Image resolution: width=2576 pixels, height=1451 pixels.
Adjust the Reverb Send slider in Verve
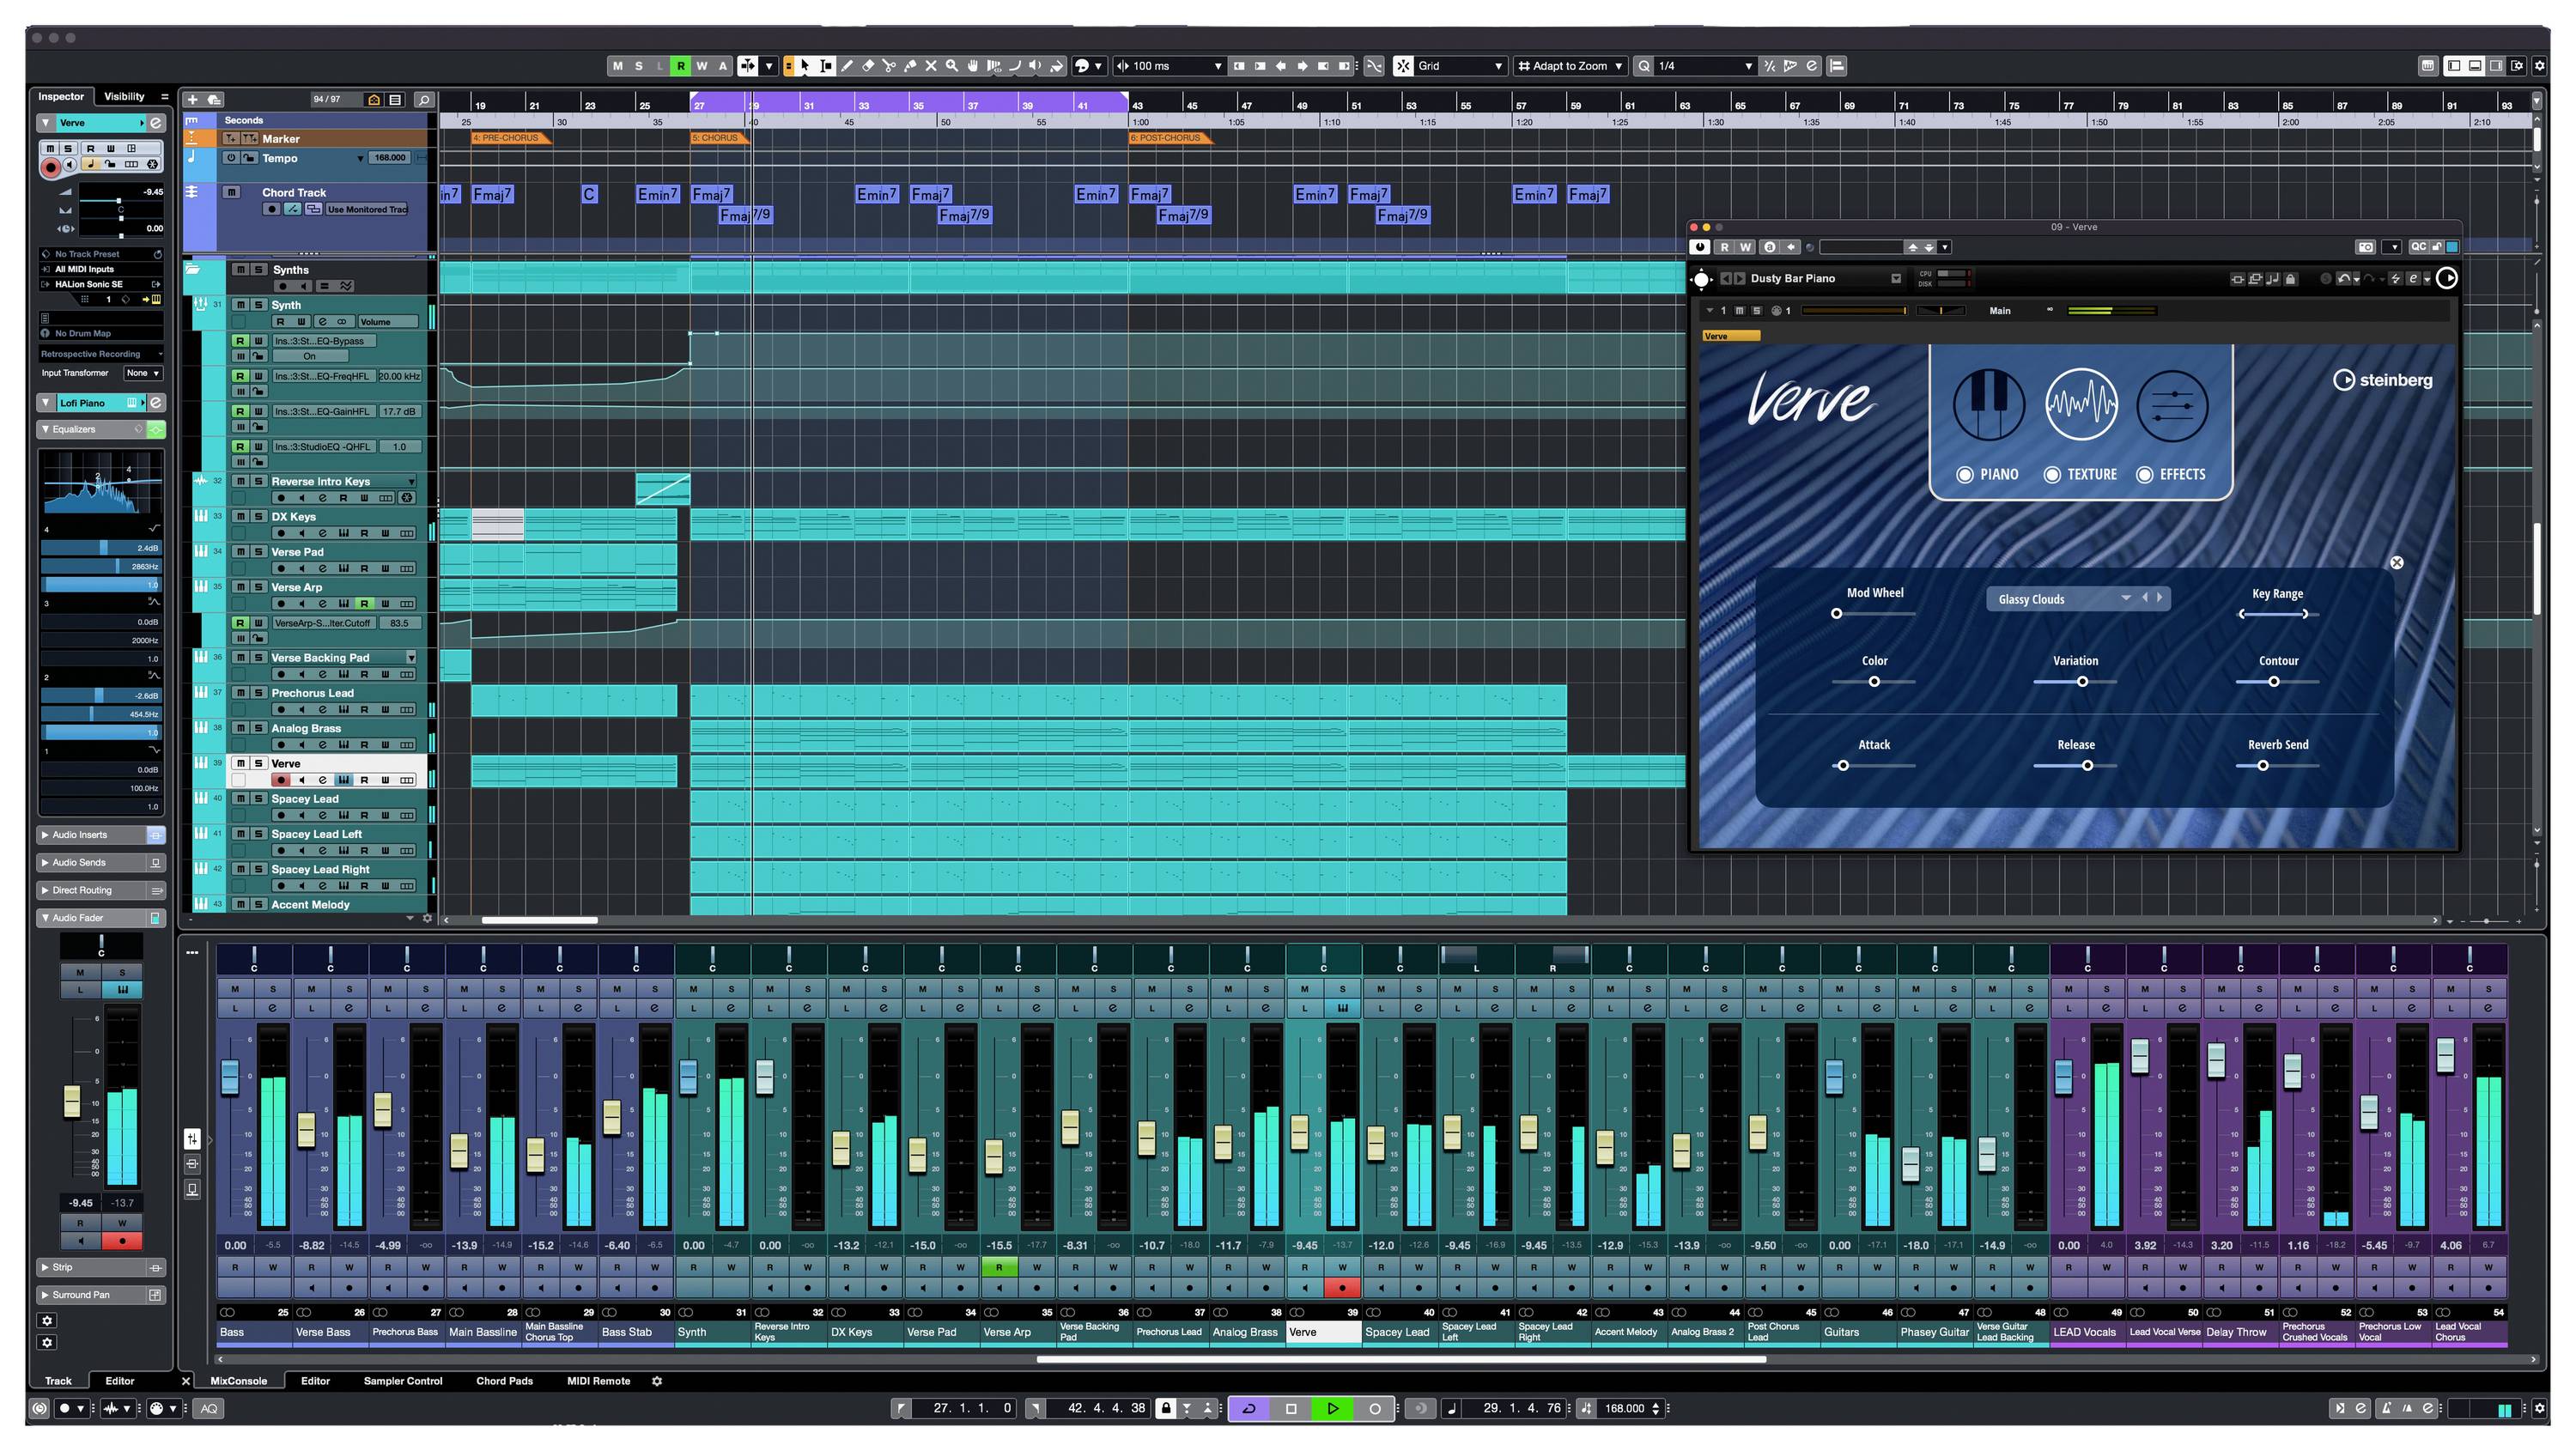[x=2263, y=765]
